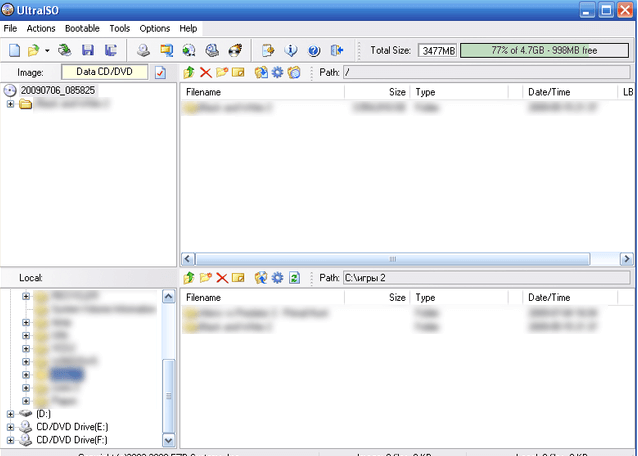Click the local tree scrollbar up arrow

coord(168,297)
